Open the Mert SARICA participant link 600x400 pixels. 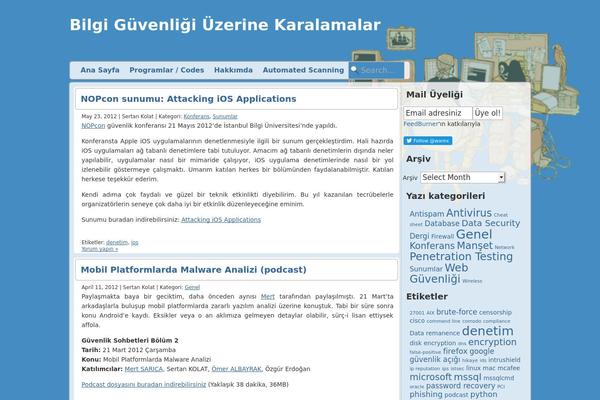click(144, 369)
